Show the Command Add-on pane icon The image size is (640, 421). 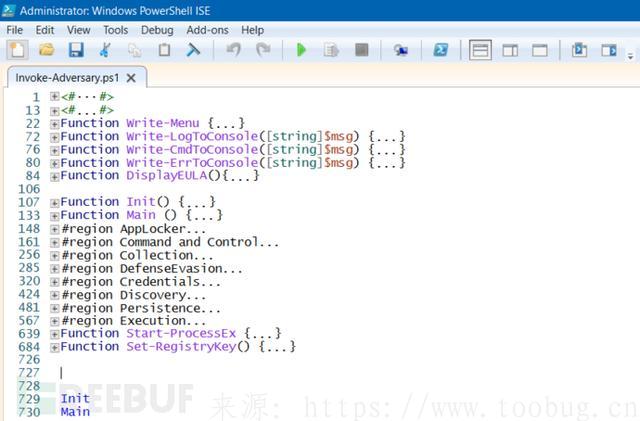click(x=609, y=50)
